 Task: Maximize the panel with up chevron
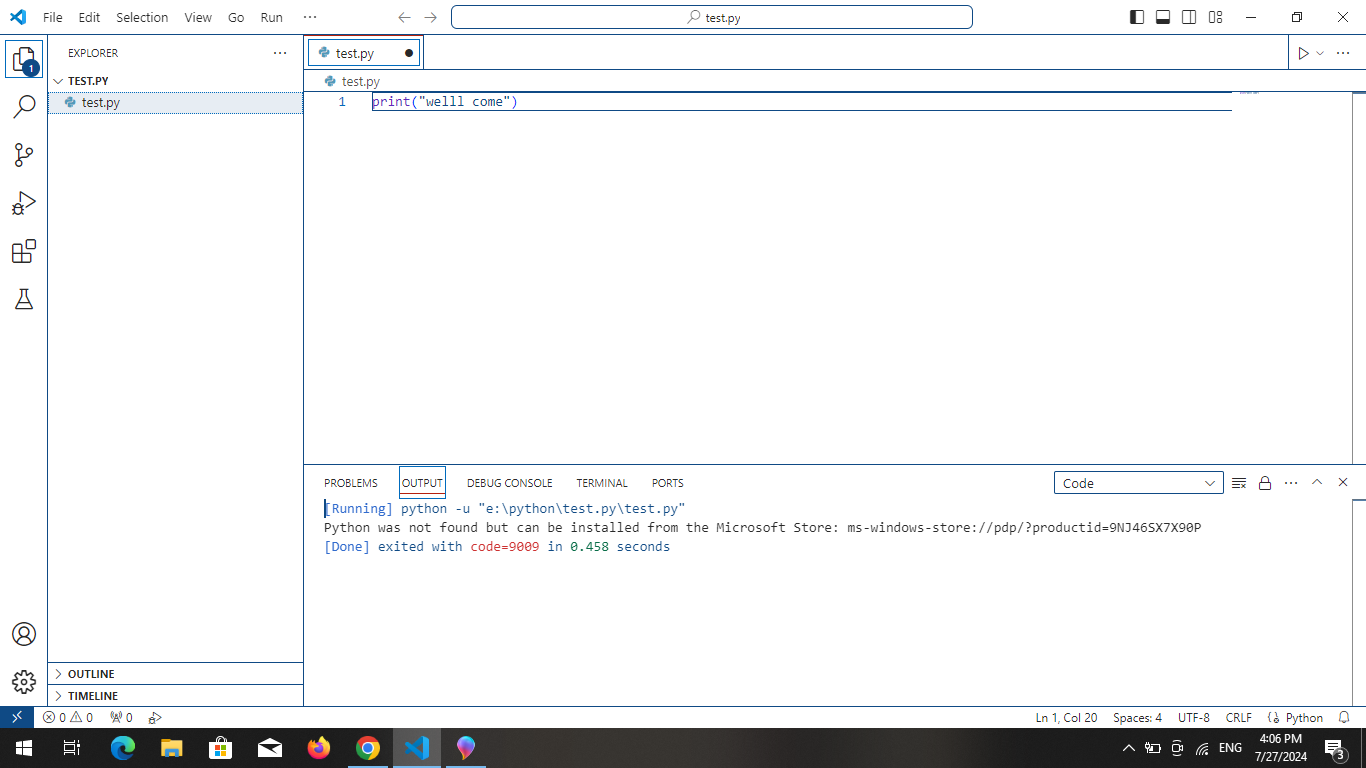[x=1317, y=482]
